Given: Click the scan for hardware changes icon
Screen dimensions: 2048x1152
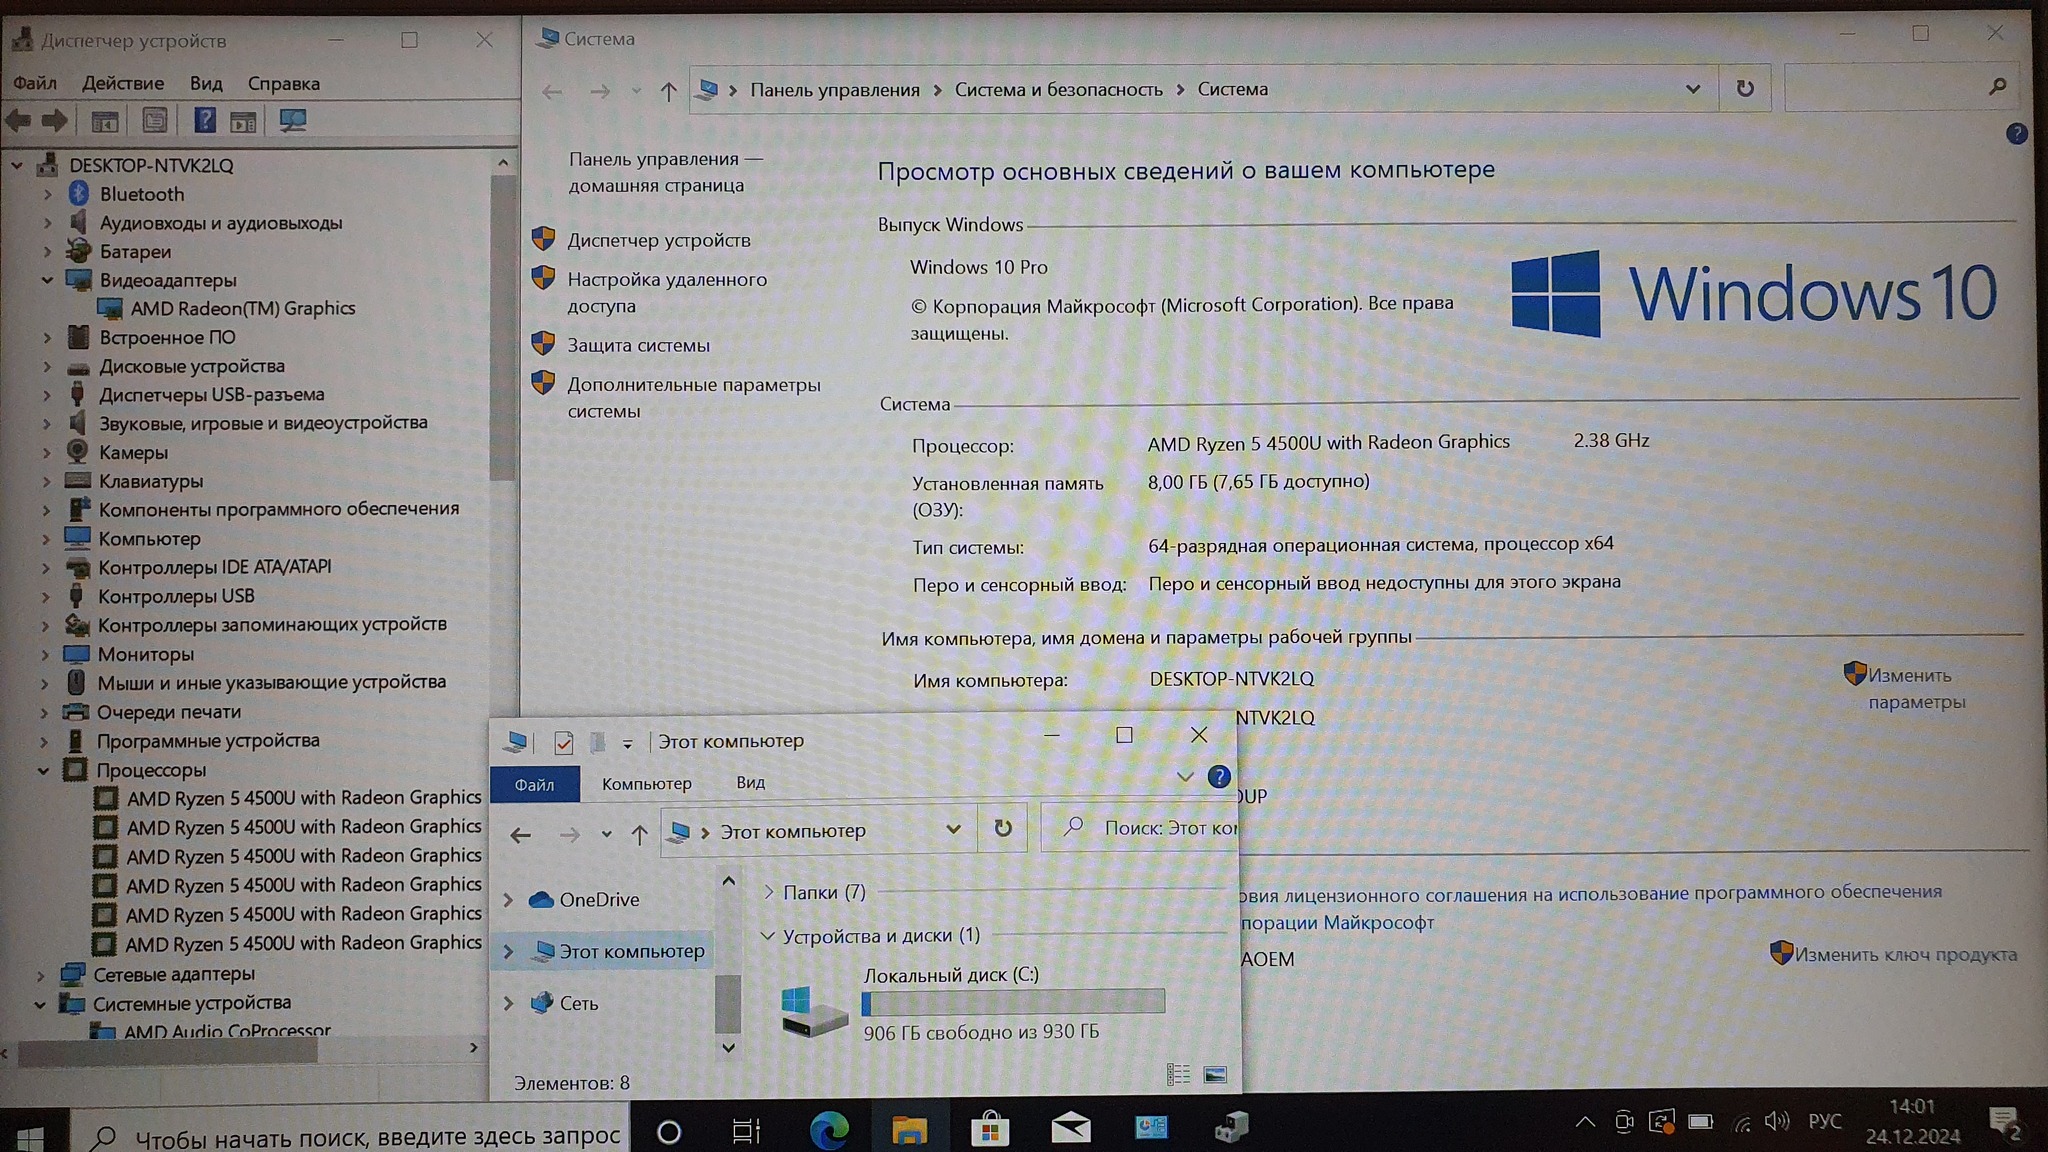Looking at the screenshot, I should tap(292, 121).
